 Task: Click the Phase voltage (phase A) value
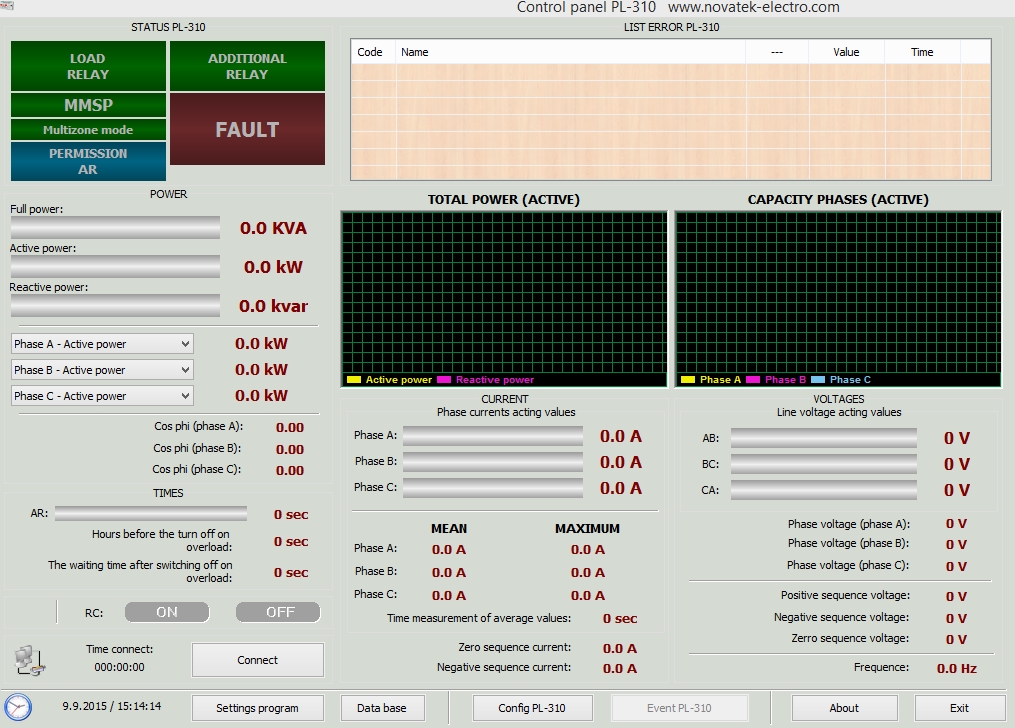tap(956, 524)
